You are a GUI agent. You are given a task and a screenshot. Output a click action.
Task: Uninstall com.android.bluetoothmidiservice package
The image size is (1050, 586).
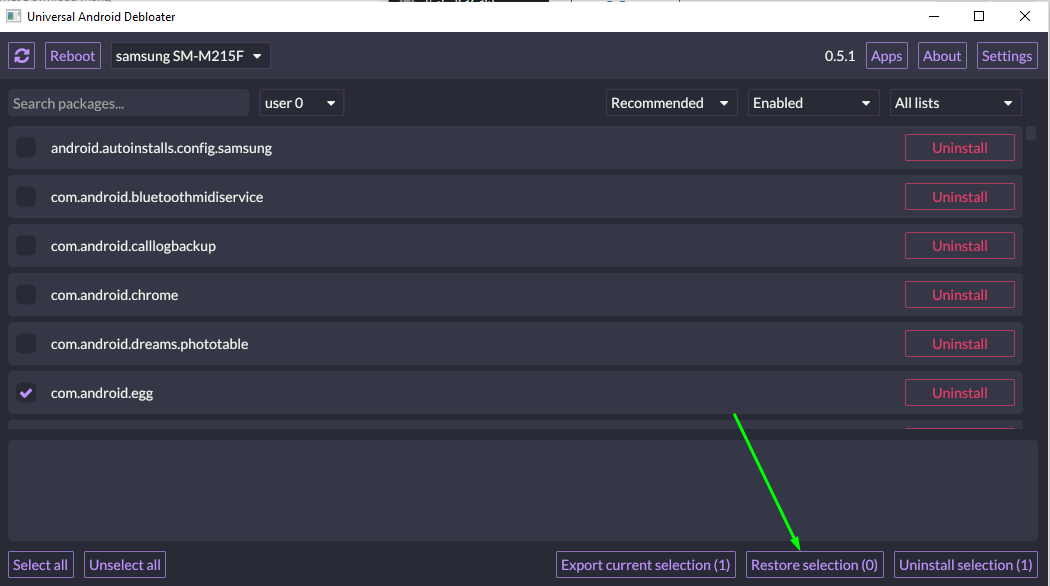(x=960, y=197)
